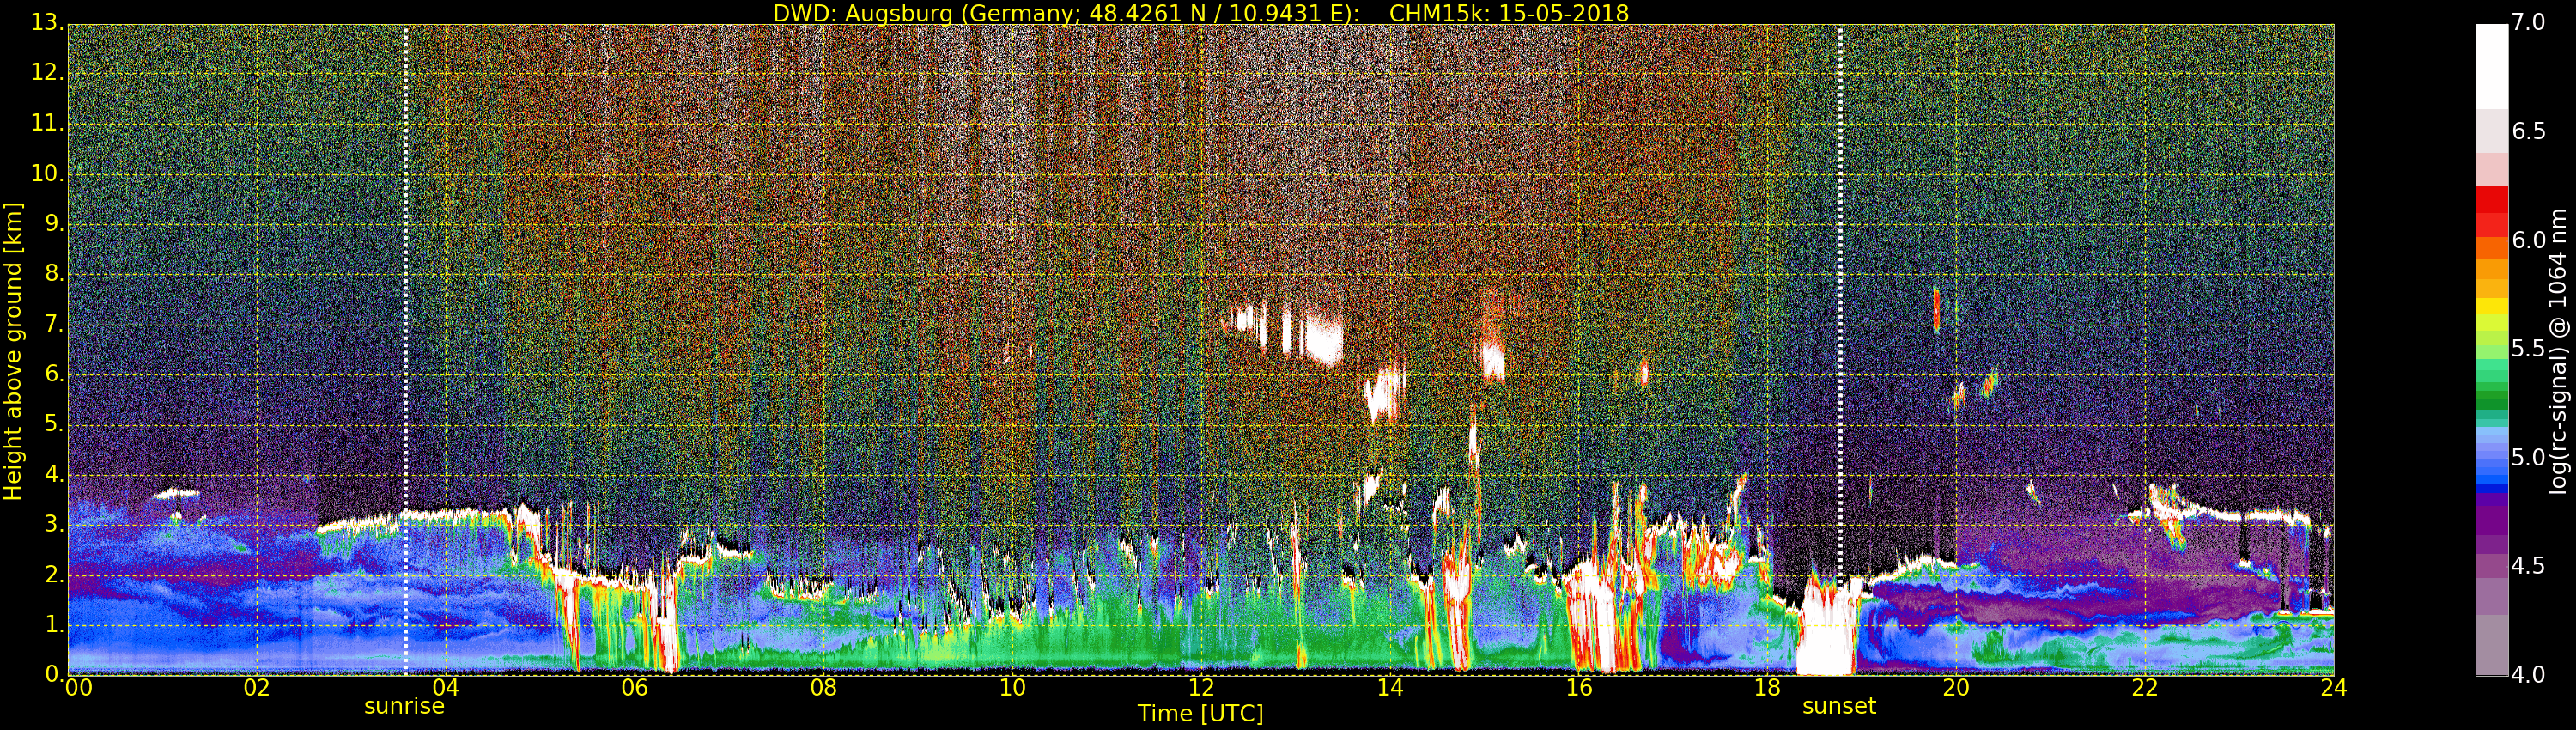Screen dimensions: 2576x730
Task: Click the '14' time axis tick label
Action: tap(1390, 688)
